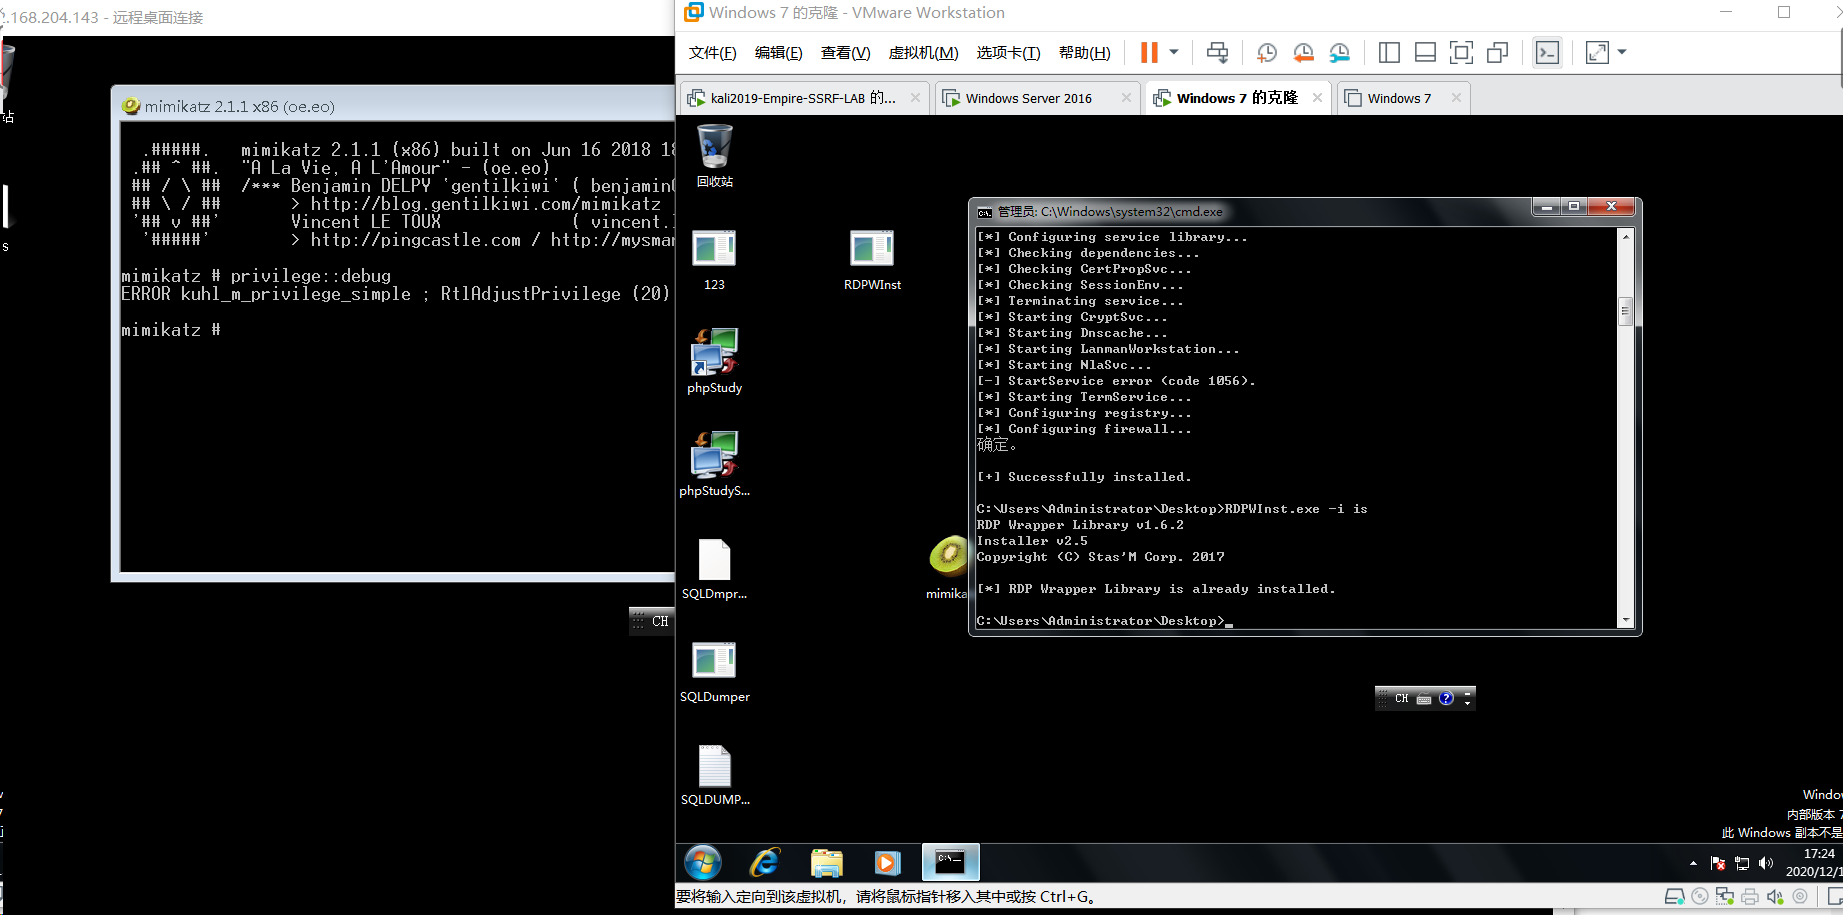The width and height of the screenshot is (1843, 915).
Task: Select the phpStudy desktop shortcut
Action: point(714,361)
